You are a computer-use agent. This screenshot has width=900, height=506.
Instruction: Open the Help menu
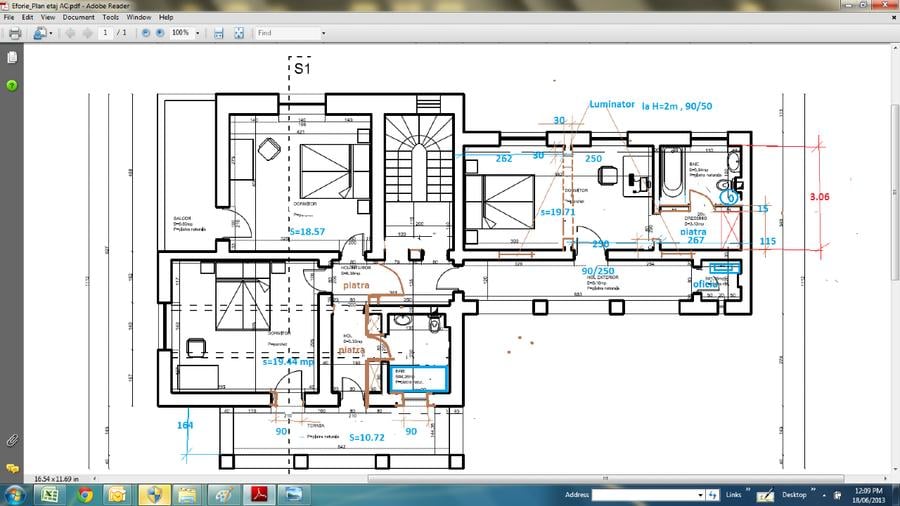click(x=166, y=17)
